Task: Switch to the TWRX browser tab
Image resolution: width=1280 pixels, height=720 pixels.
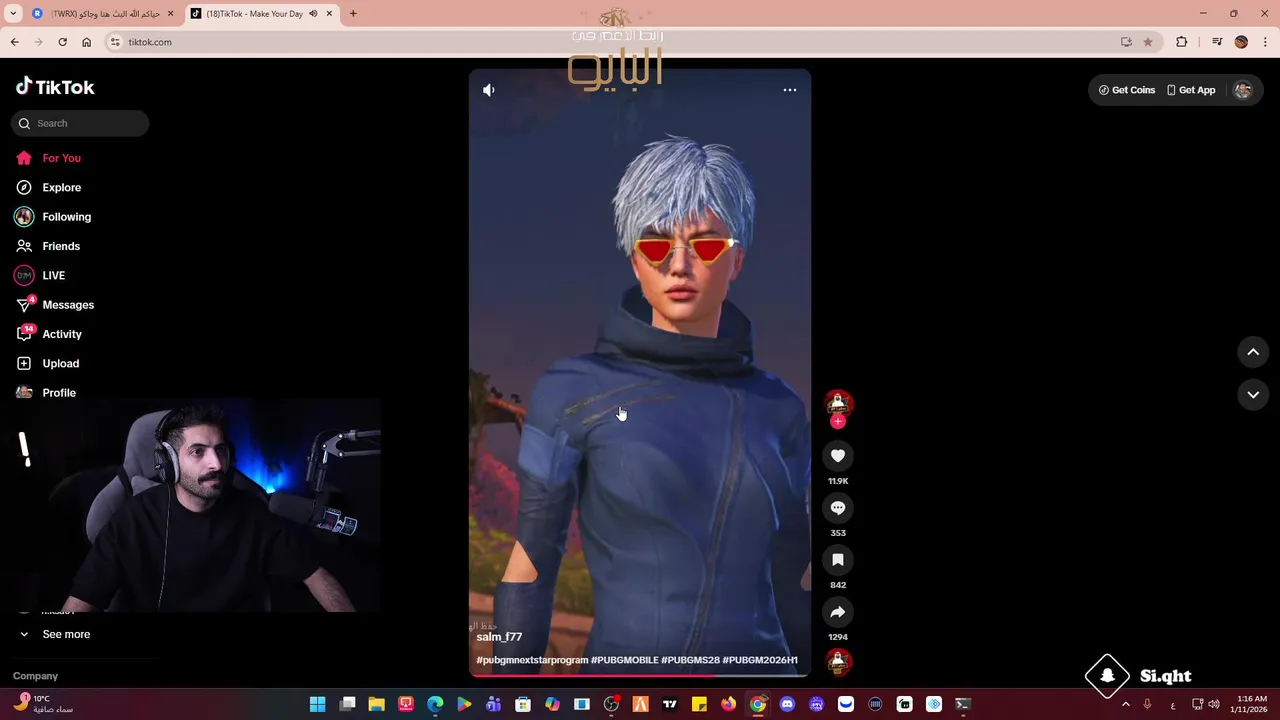Action: point(103,14)
